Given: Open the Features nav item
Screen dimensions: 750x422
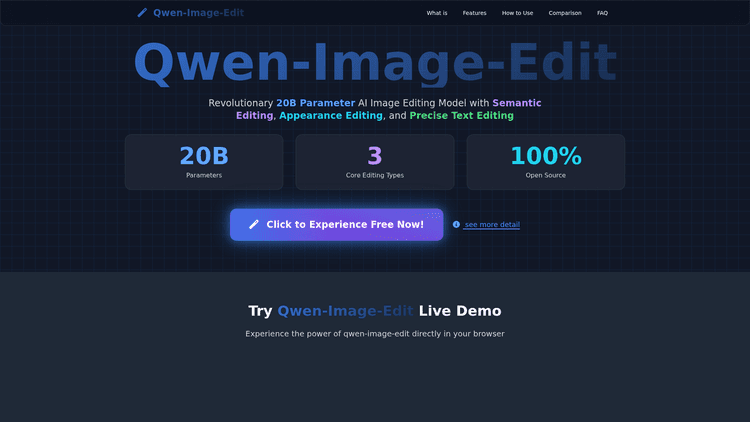Looking at the screenshot, I should [x=474, y=13].
